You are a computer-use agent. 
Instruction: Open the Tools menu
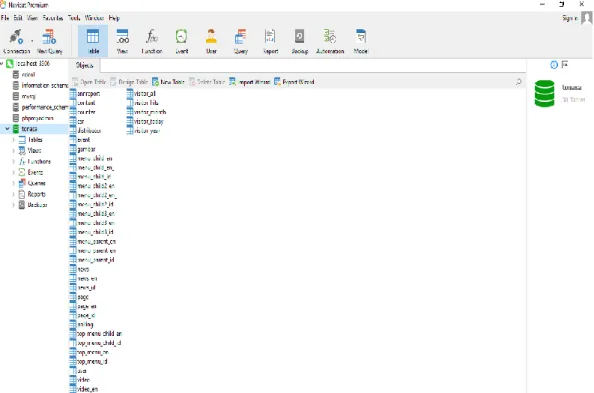[x=74, y=18]
